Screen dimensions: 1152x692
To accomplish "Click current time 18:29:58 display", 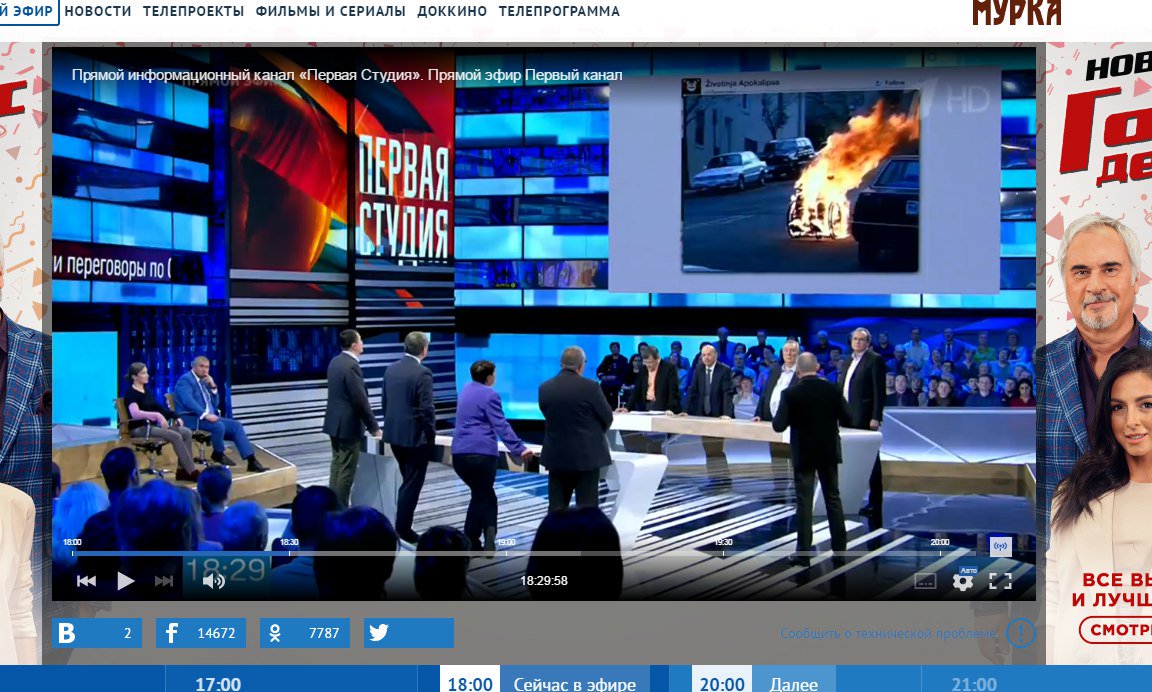I will coord(544,580).
